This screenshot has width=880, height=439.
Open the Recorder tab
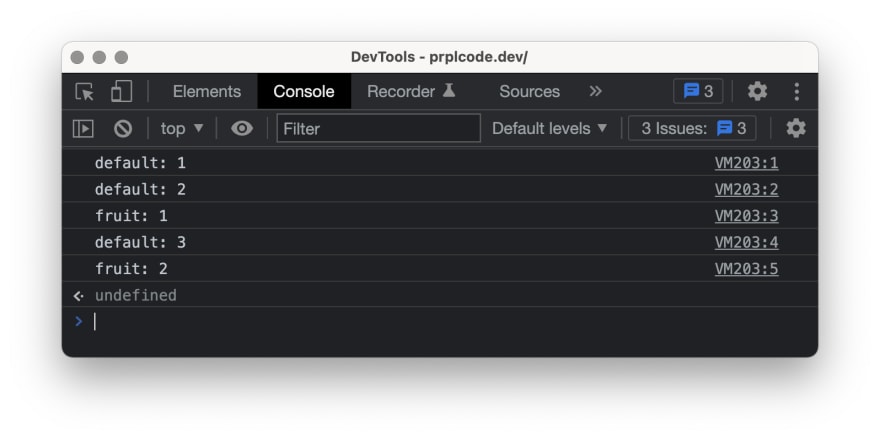tap(411, 92)
